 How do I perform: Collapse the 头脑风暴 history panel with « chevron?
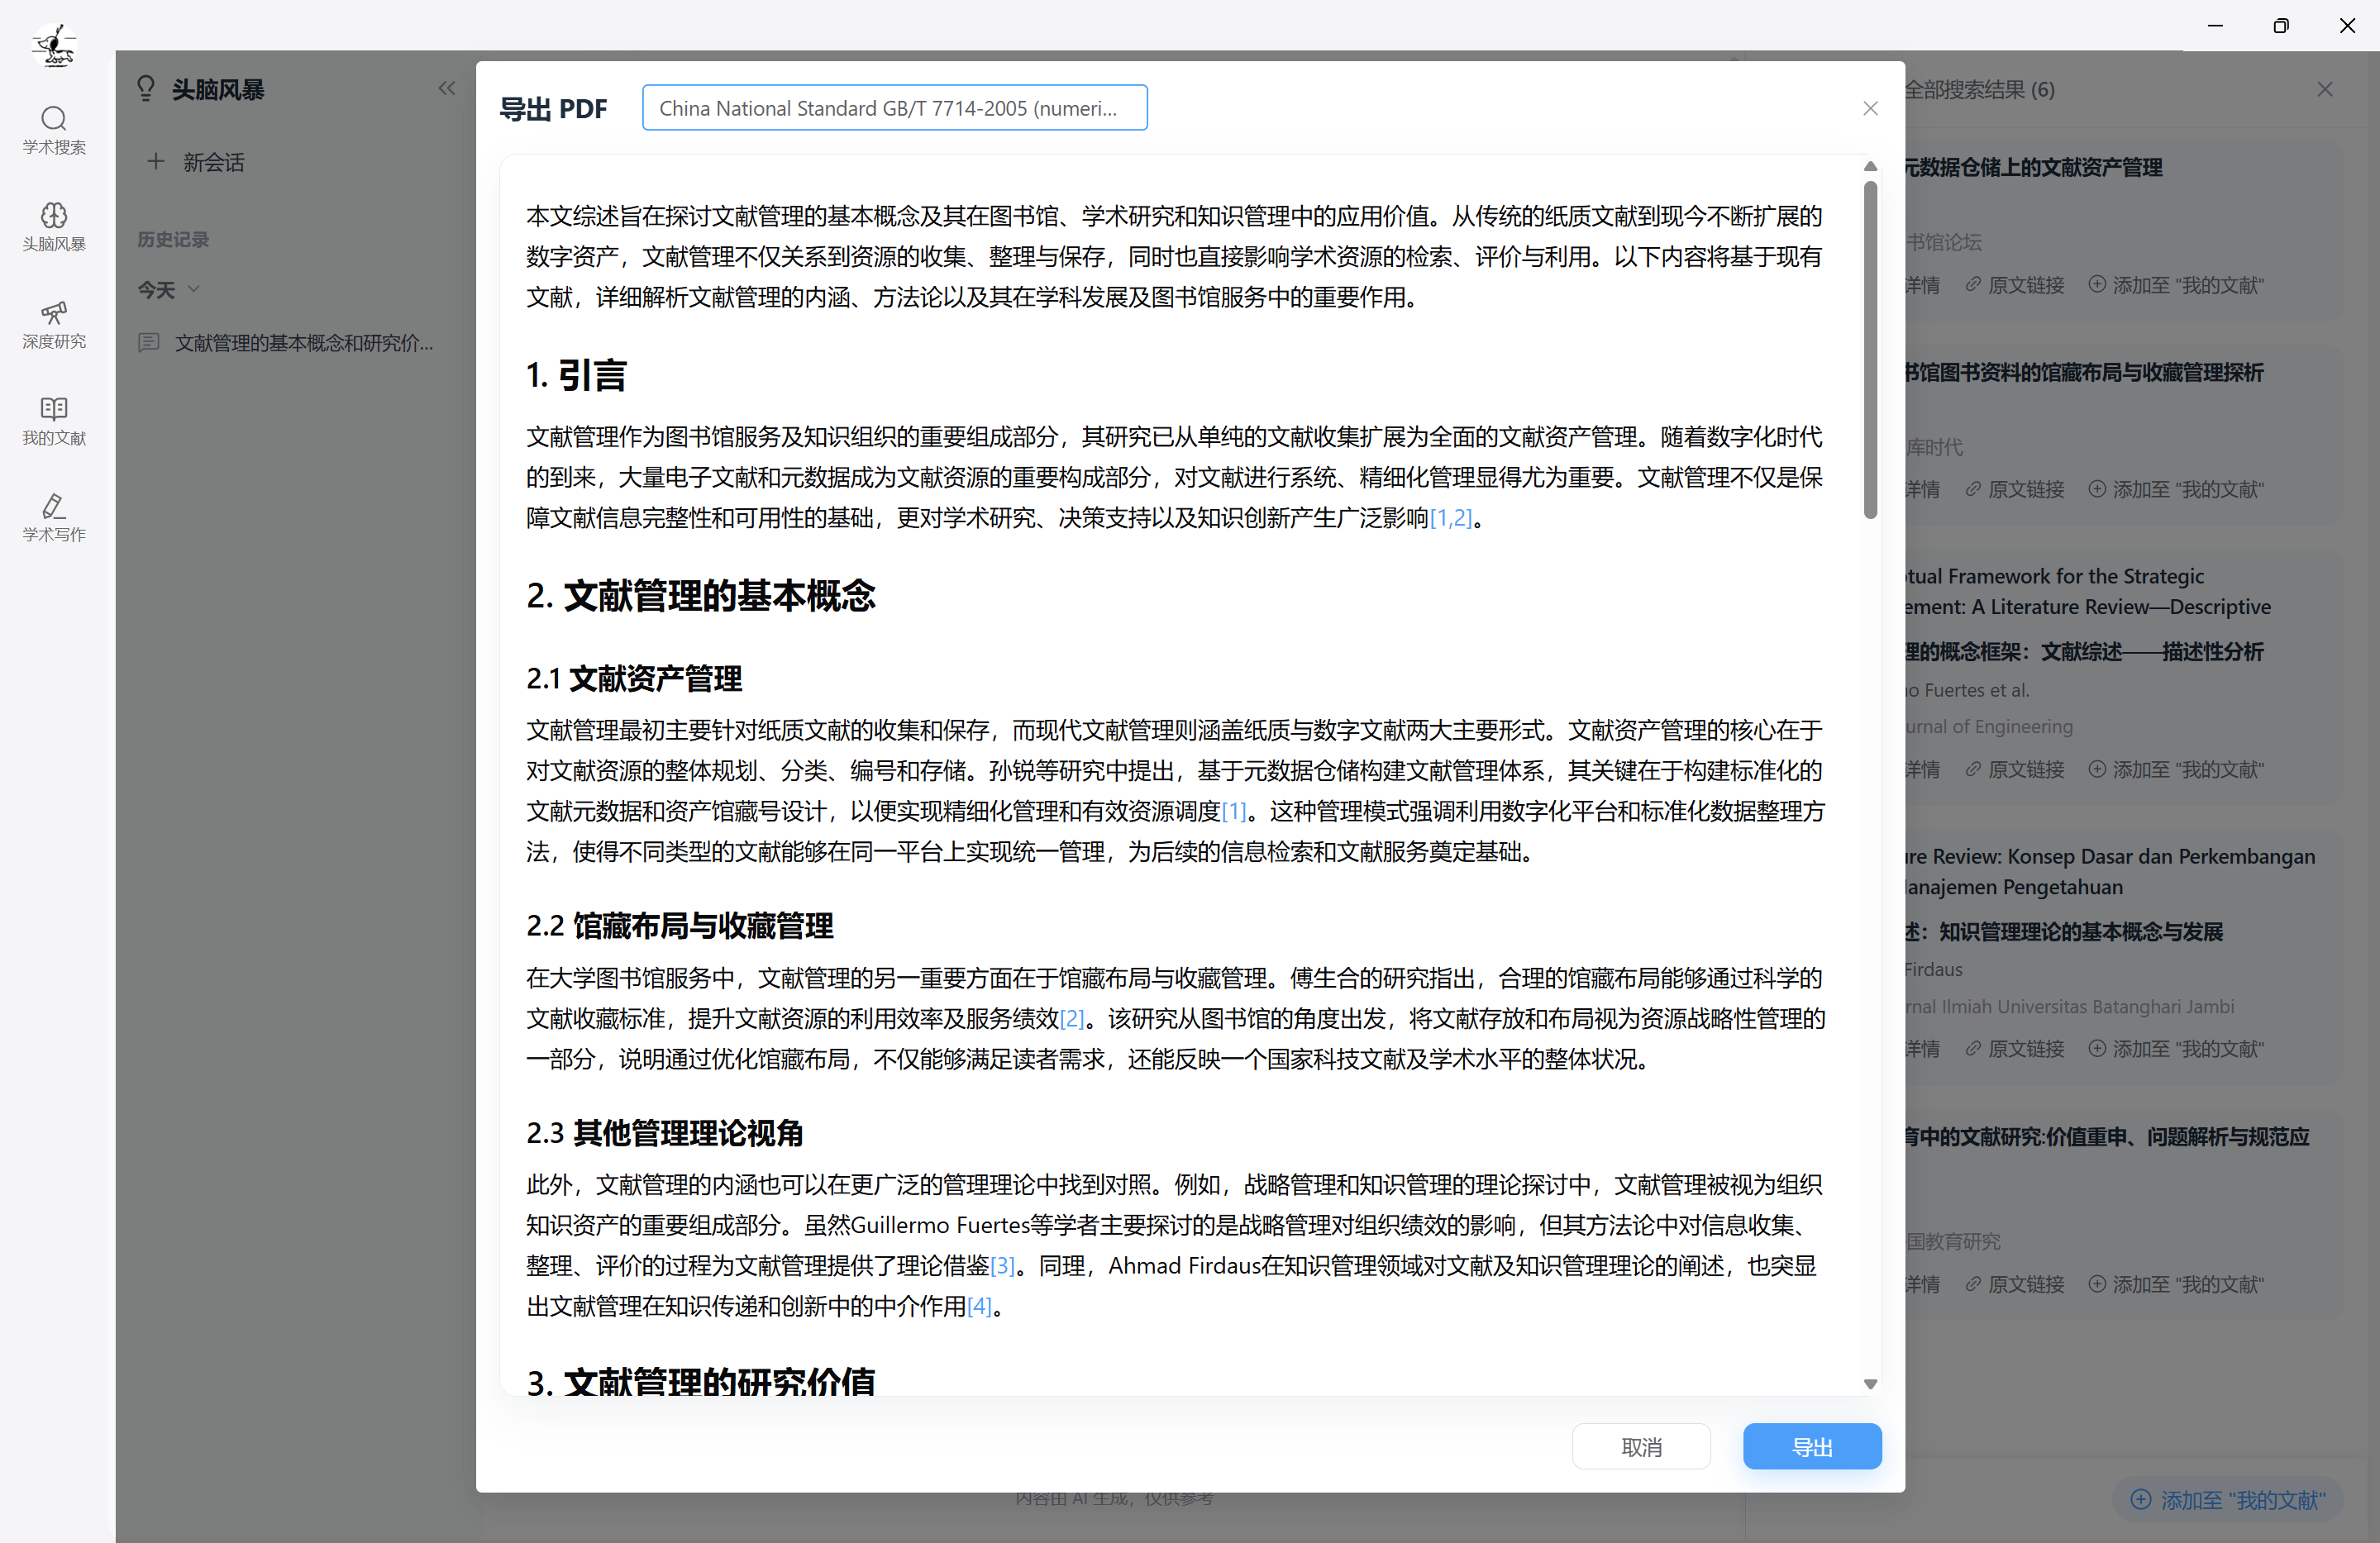click(447, 88)
